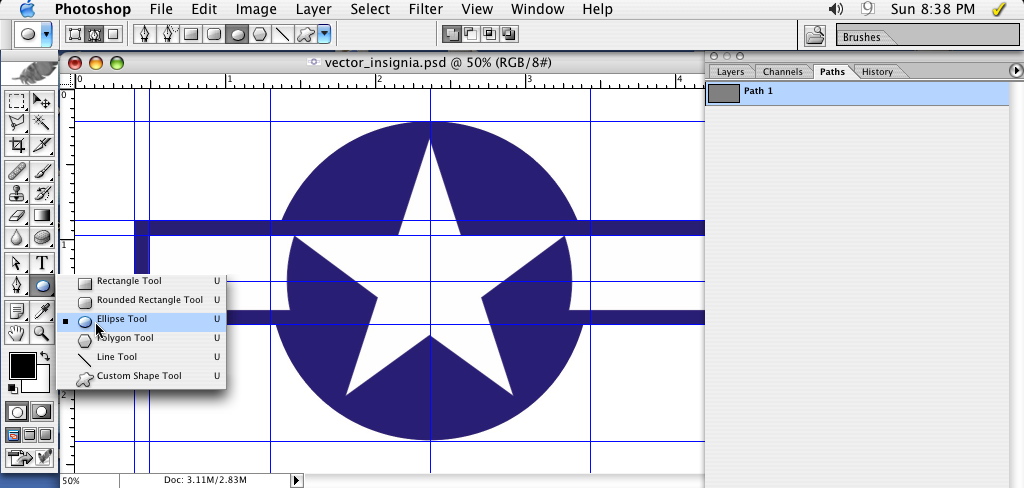Open the Apple menu
This screenshot has height=488, width=1024.
point(27,9)
